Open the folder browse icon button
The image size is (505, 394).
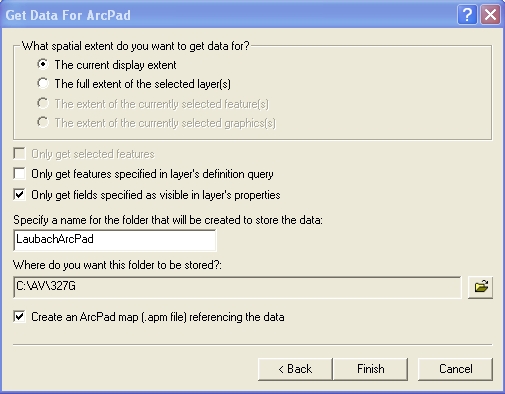click(x=480, y=287)
